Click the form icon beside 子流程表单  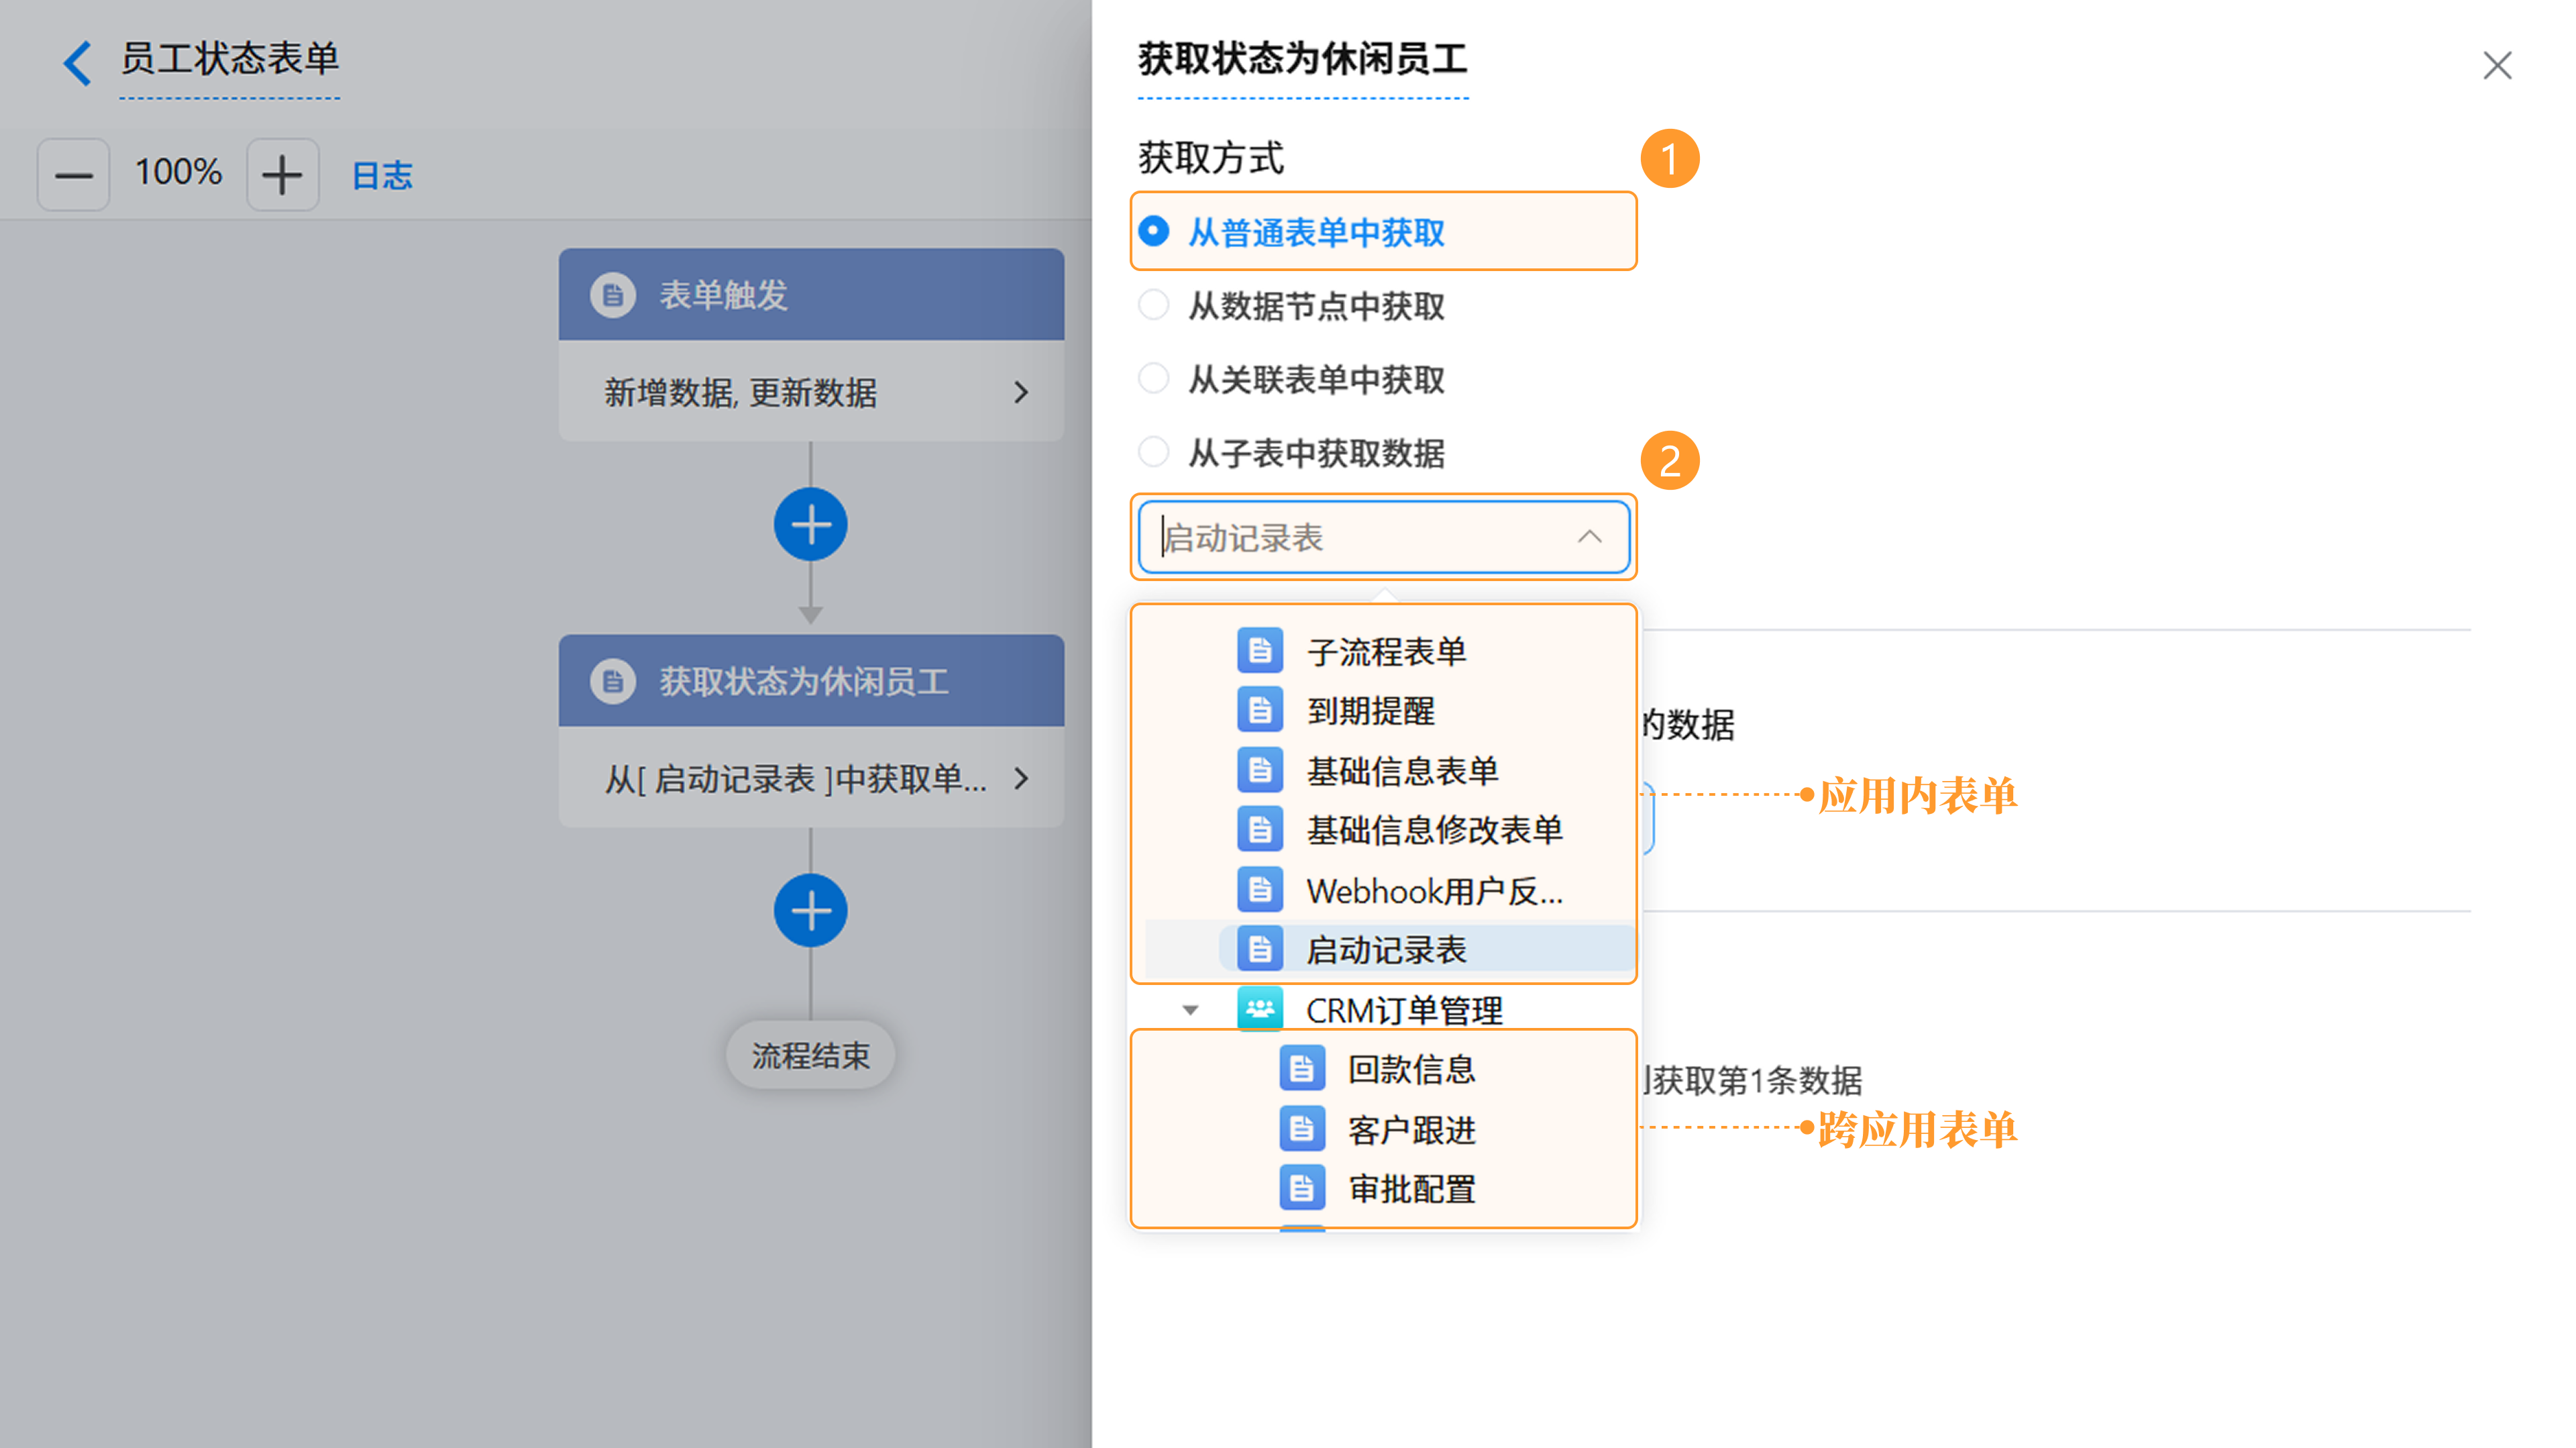pos(1260,651)
